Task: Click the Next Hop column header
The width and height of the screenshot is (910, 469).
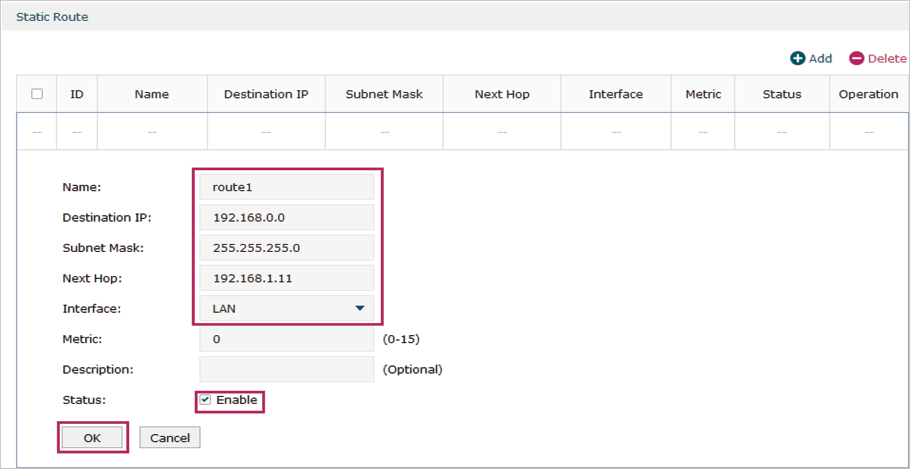Action: coord(502,94)
